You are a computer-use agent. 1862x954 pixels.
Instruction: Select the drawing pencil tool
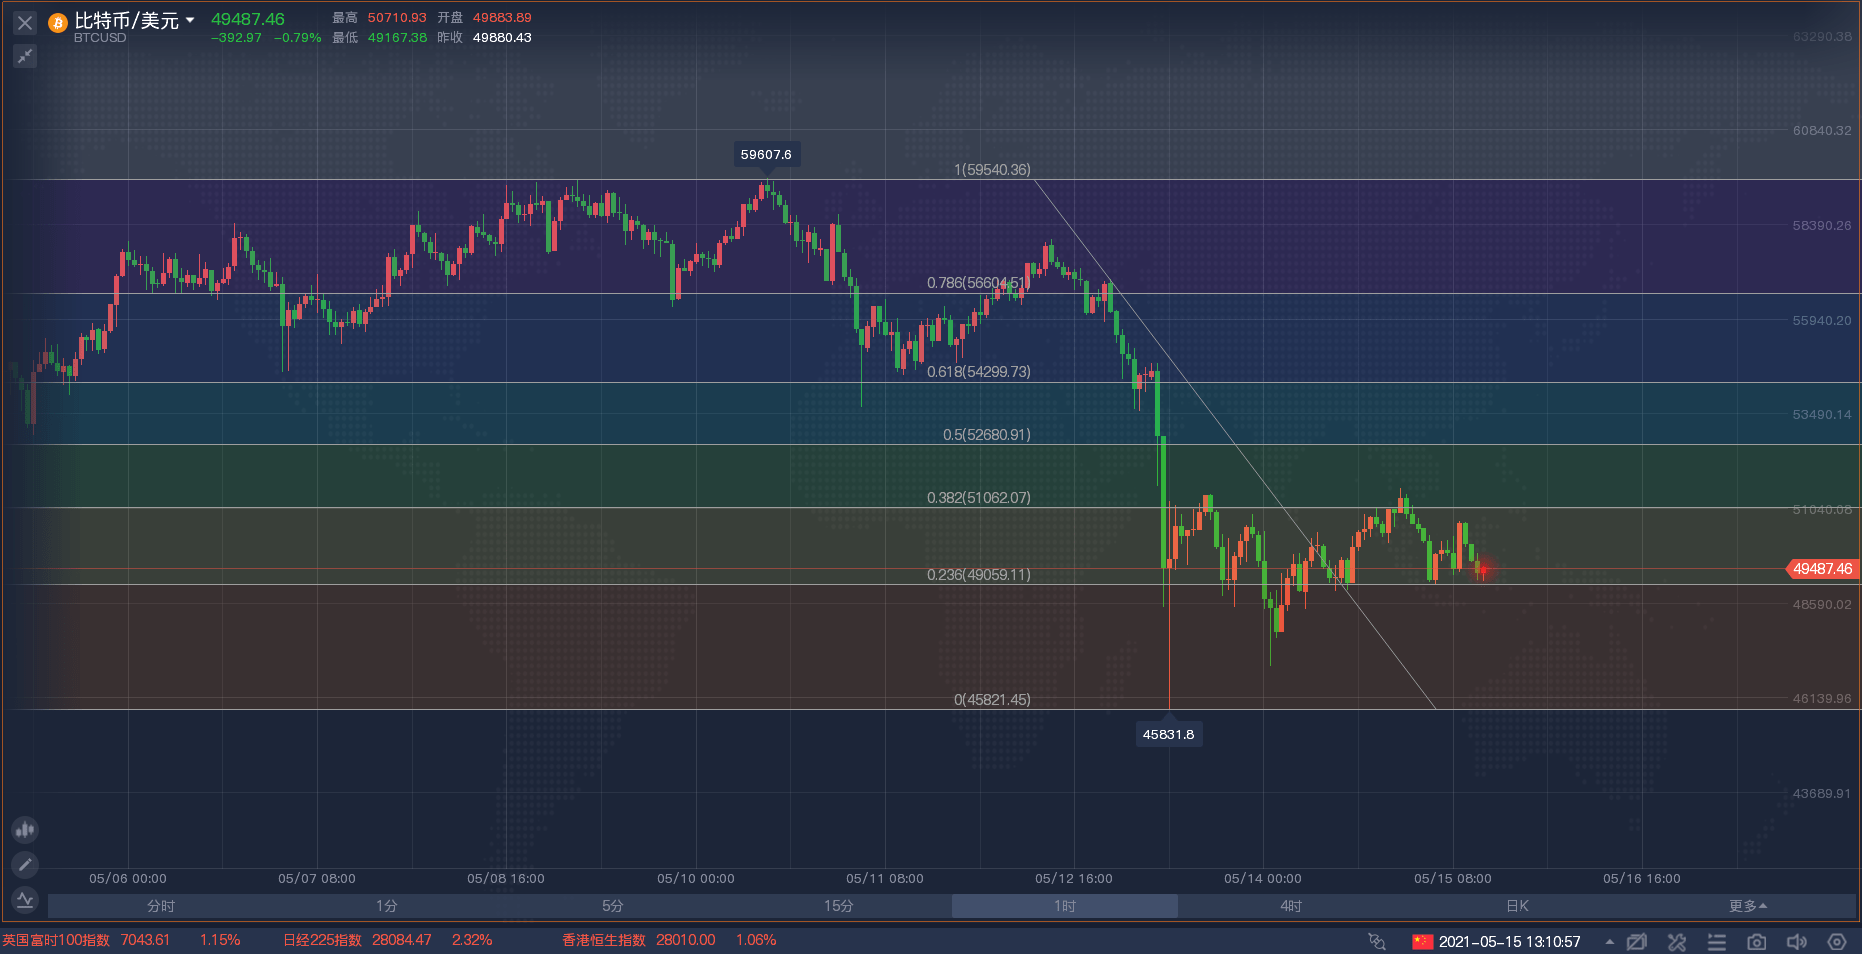[25, 864]
